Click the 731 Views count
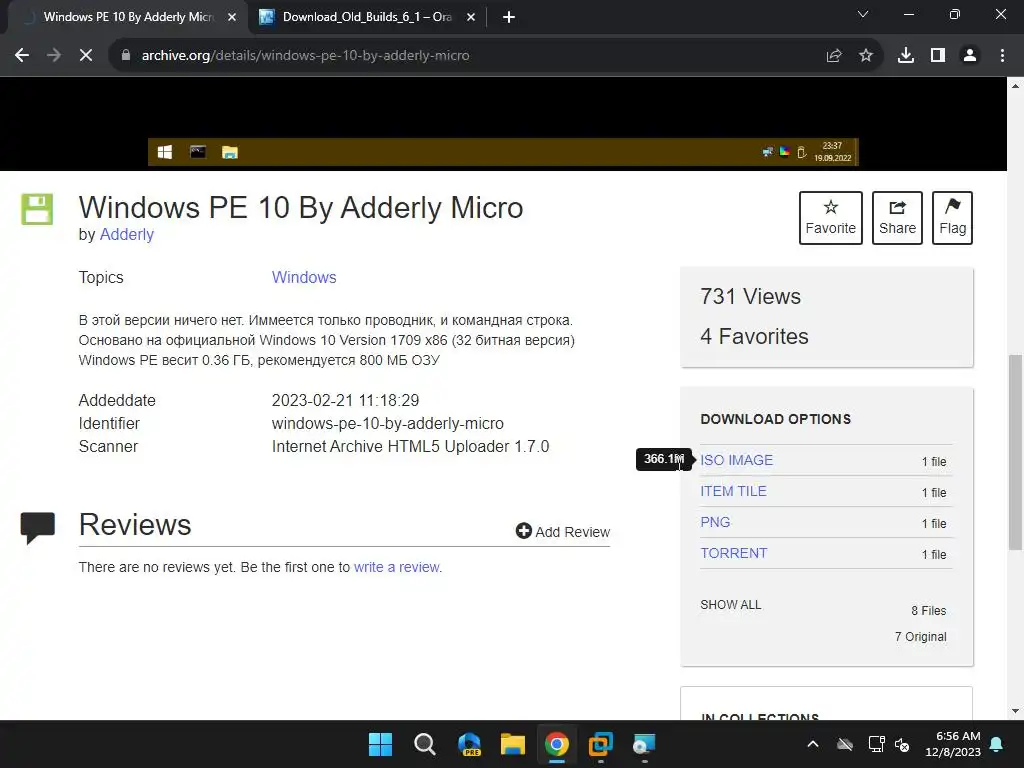This screenshot has height=768, width=1024. point(750,296)
